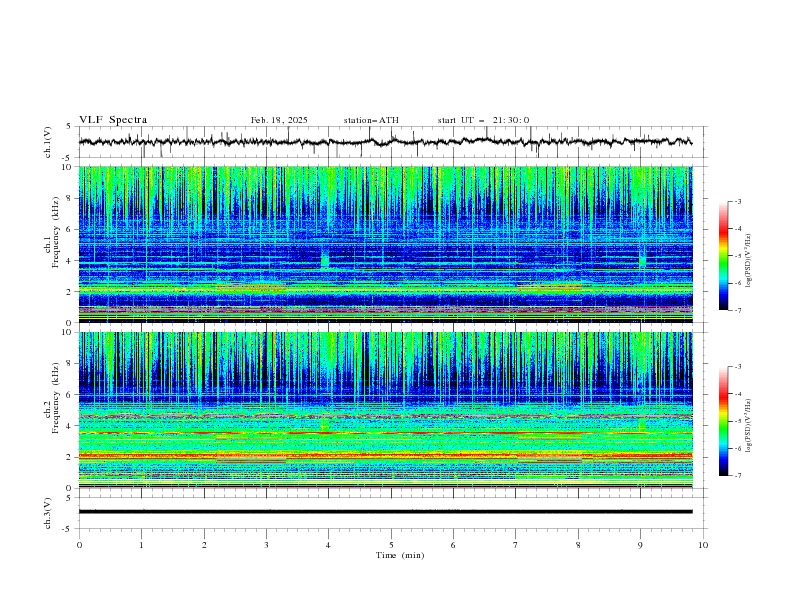Click the ch.1 spectrogram image
The image size is (792, 612).
point(386,244)
